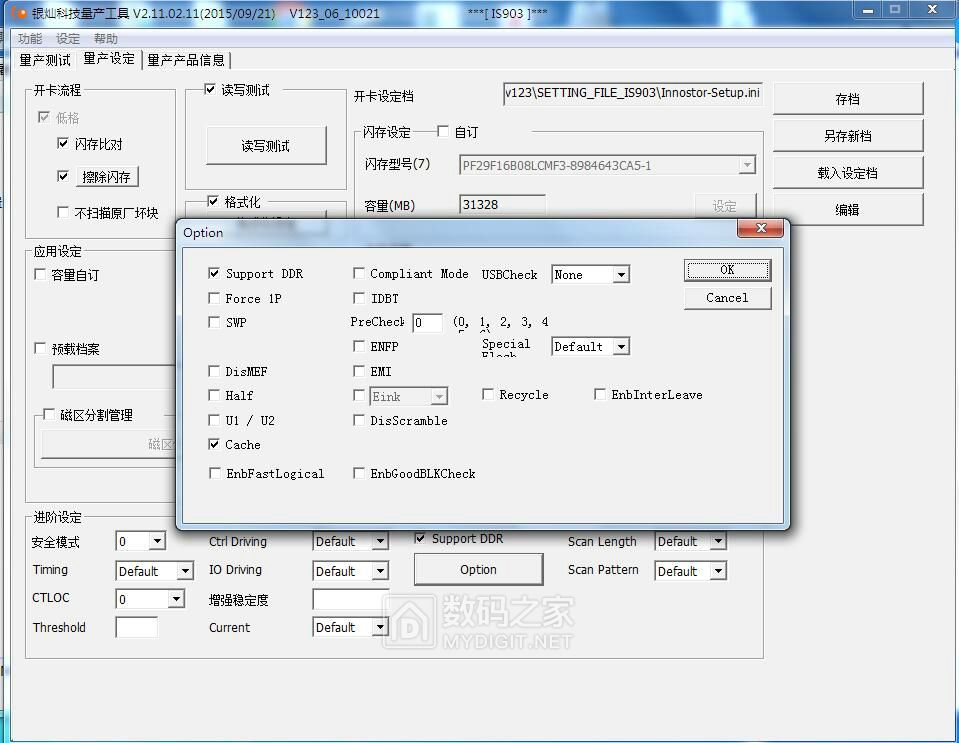The height and width of the screenshot is (743, 959).
Task: Tick Compliant Mode checkbox
Action: click(x=359, y=273)
